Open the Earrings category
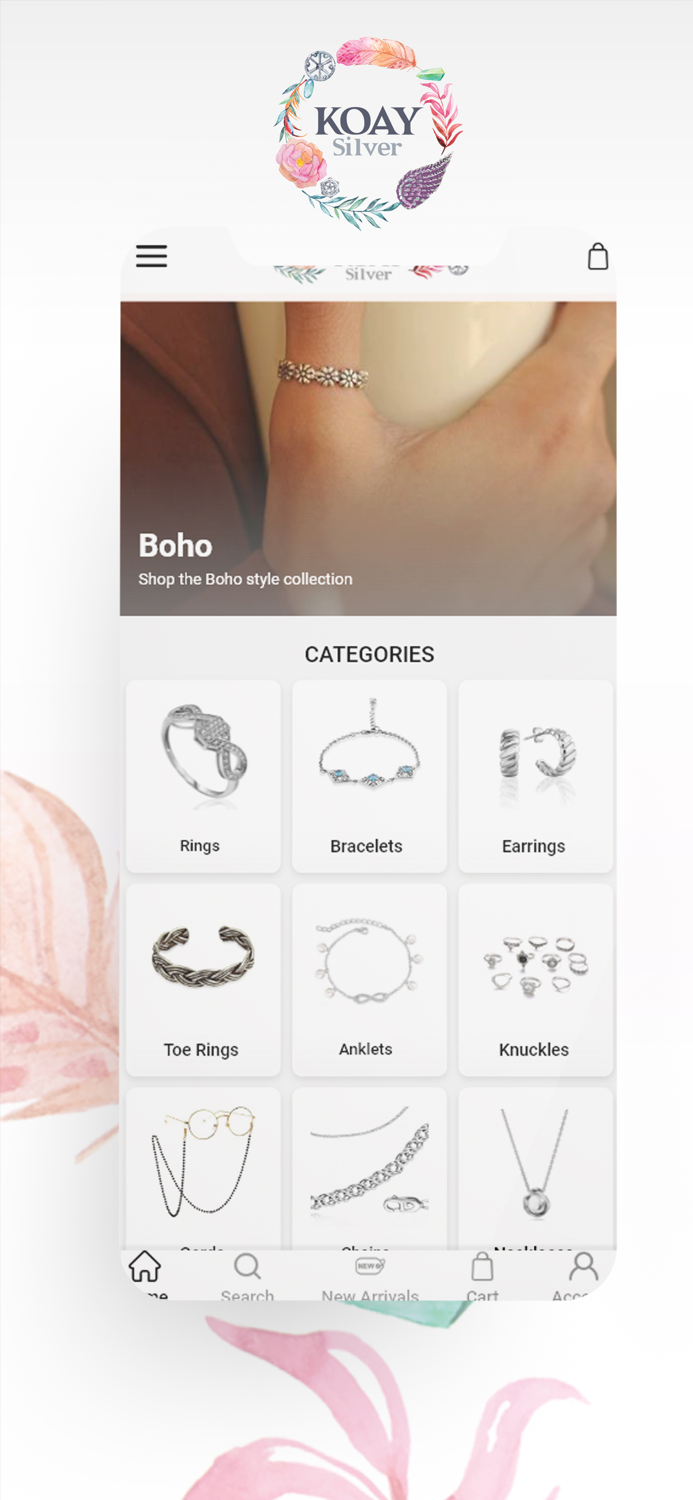The image size is (693, 1500). pyautogui.click(x=535, y=776)
